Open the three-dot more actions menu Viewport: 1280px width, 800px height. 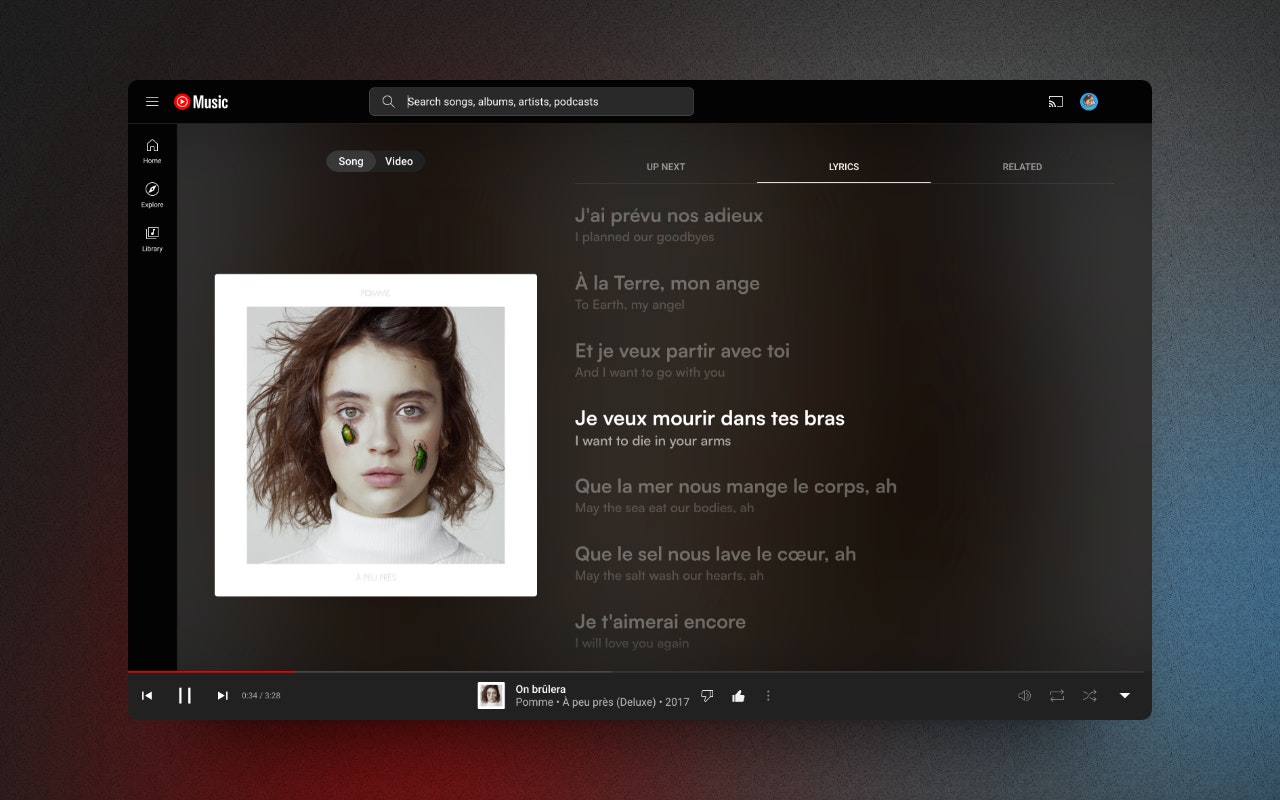point(768,696)
